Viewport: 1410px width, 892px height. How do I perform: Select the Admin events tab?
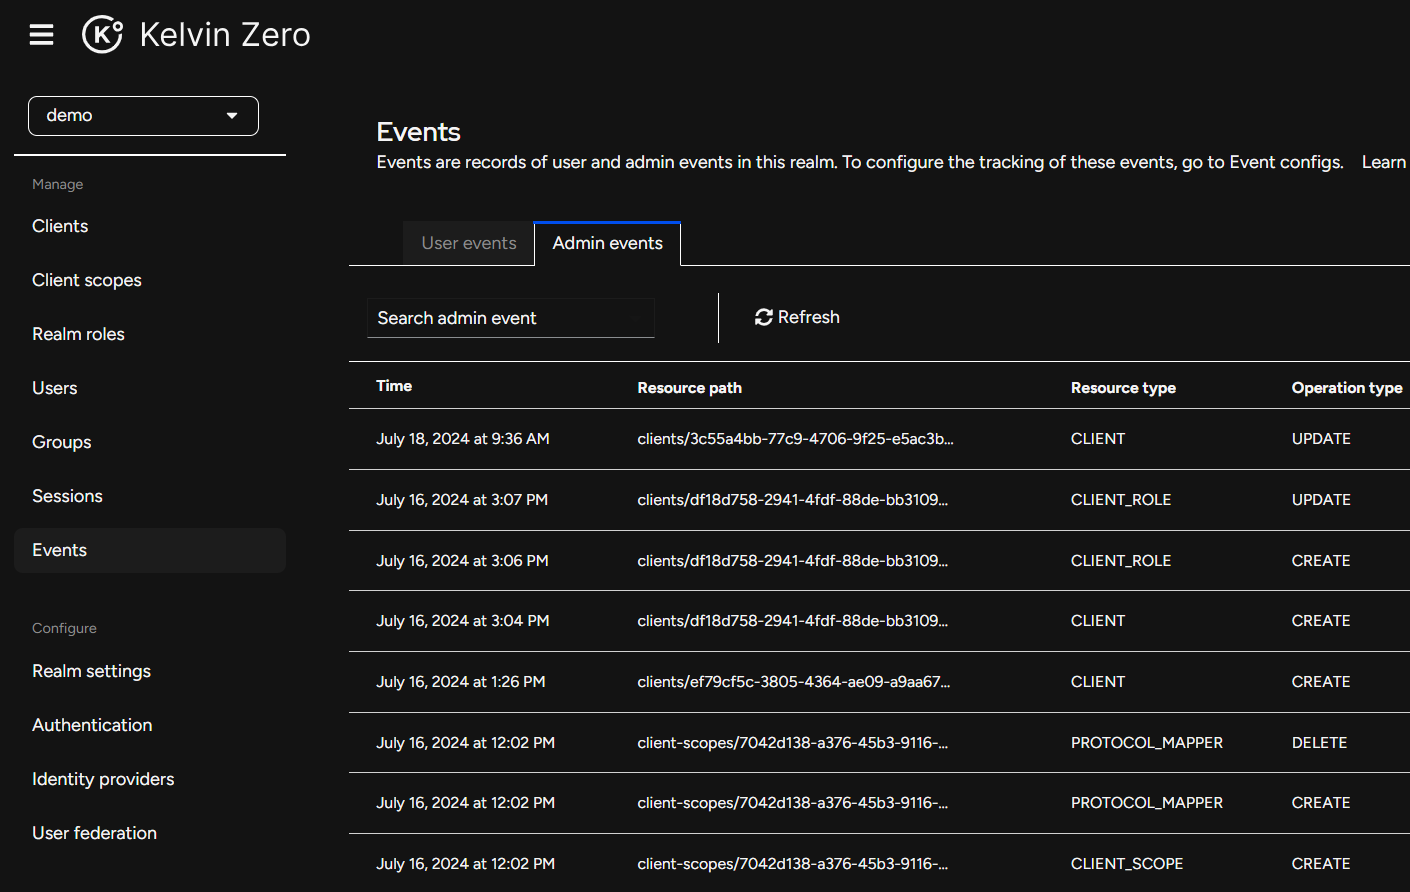(x=607, y=243)
